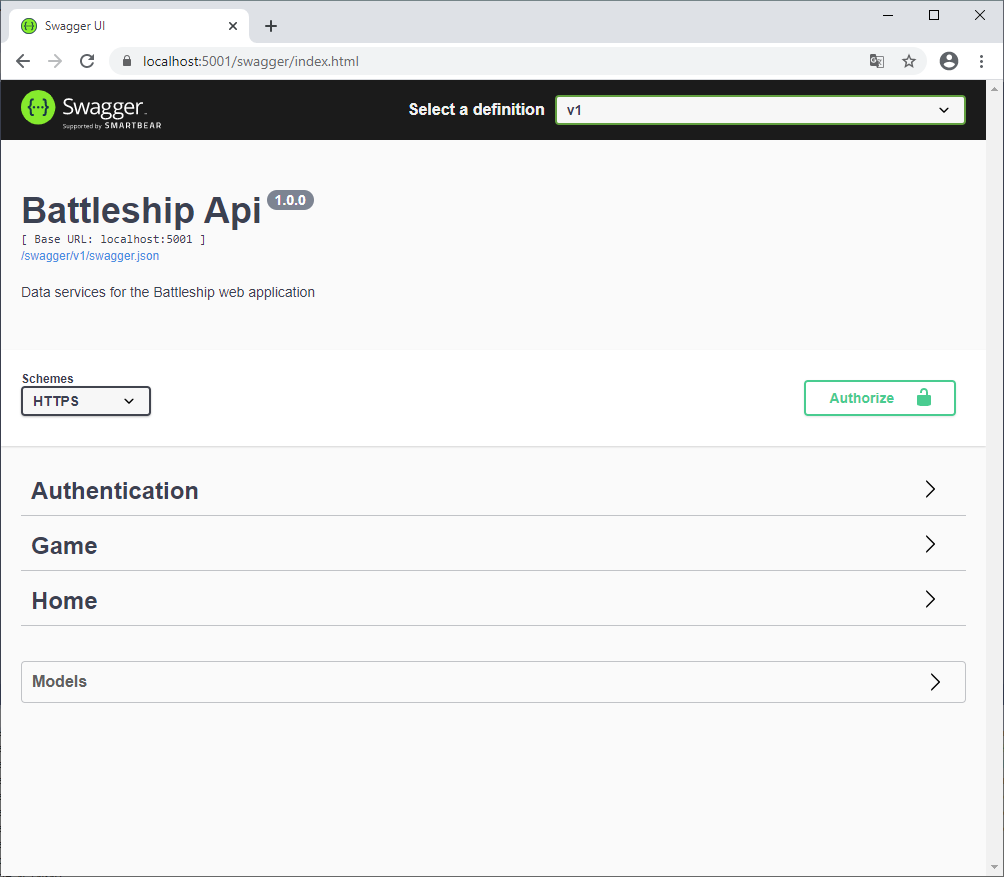Open Chrome three-dot menu

[x=981, y=61]
